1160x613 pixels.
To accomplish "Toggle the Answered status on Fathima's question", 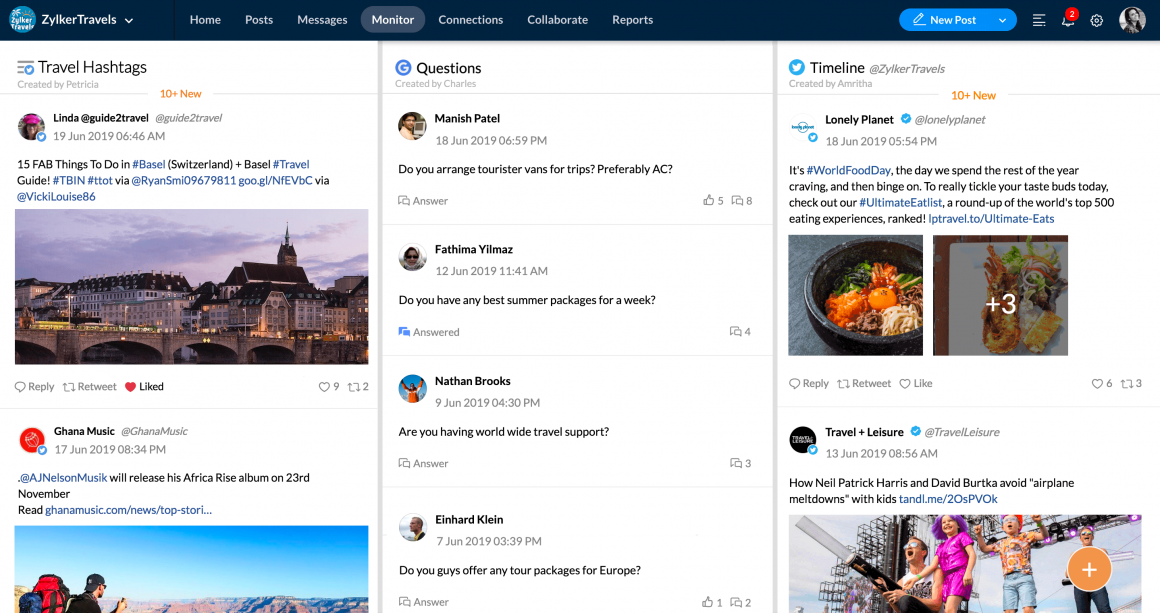I will tap(429, 332).
